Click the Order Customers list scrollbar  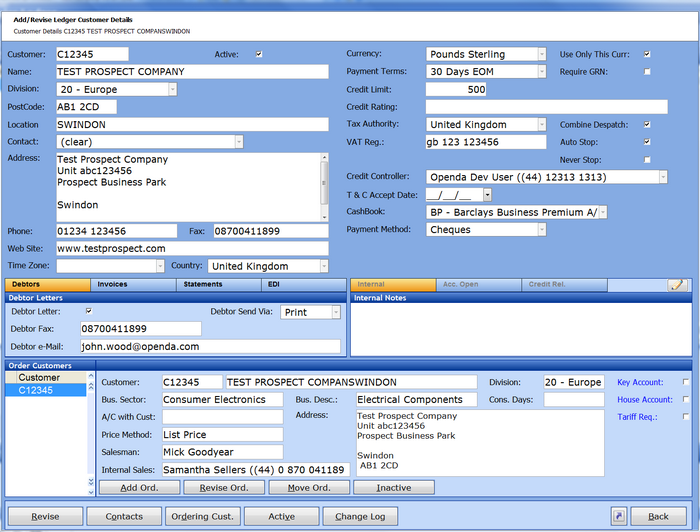[91, 434]
